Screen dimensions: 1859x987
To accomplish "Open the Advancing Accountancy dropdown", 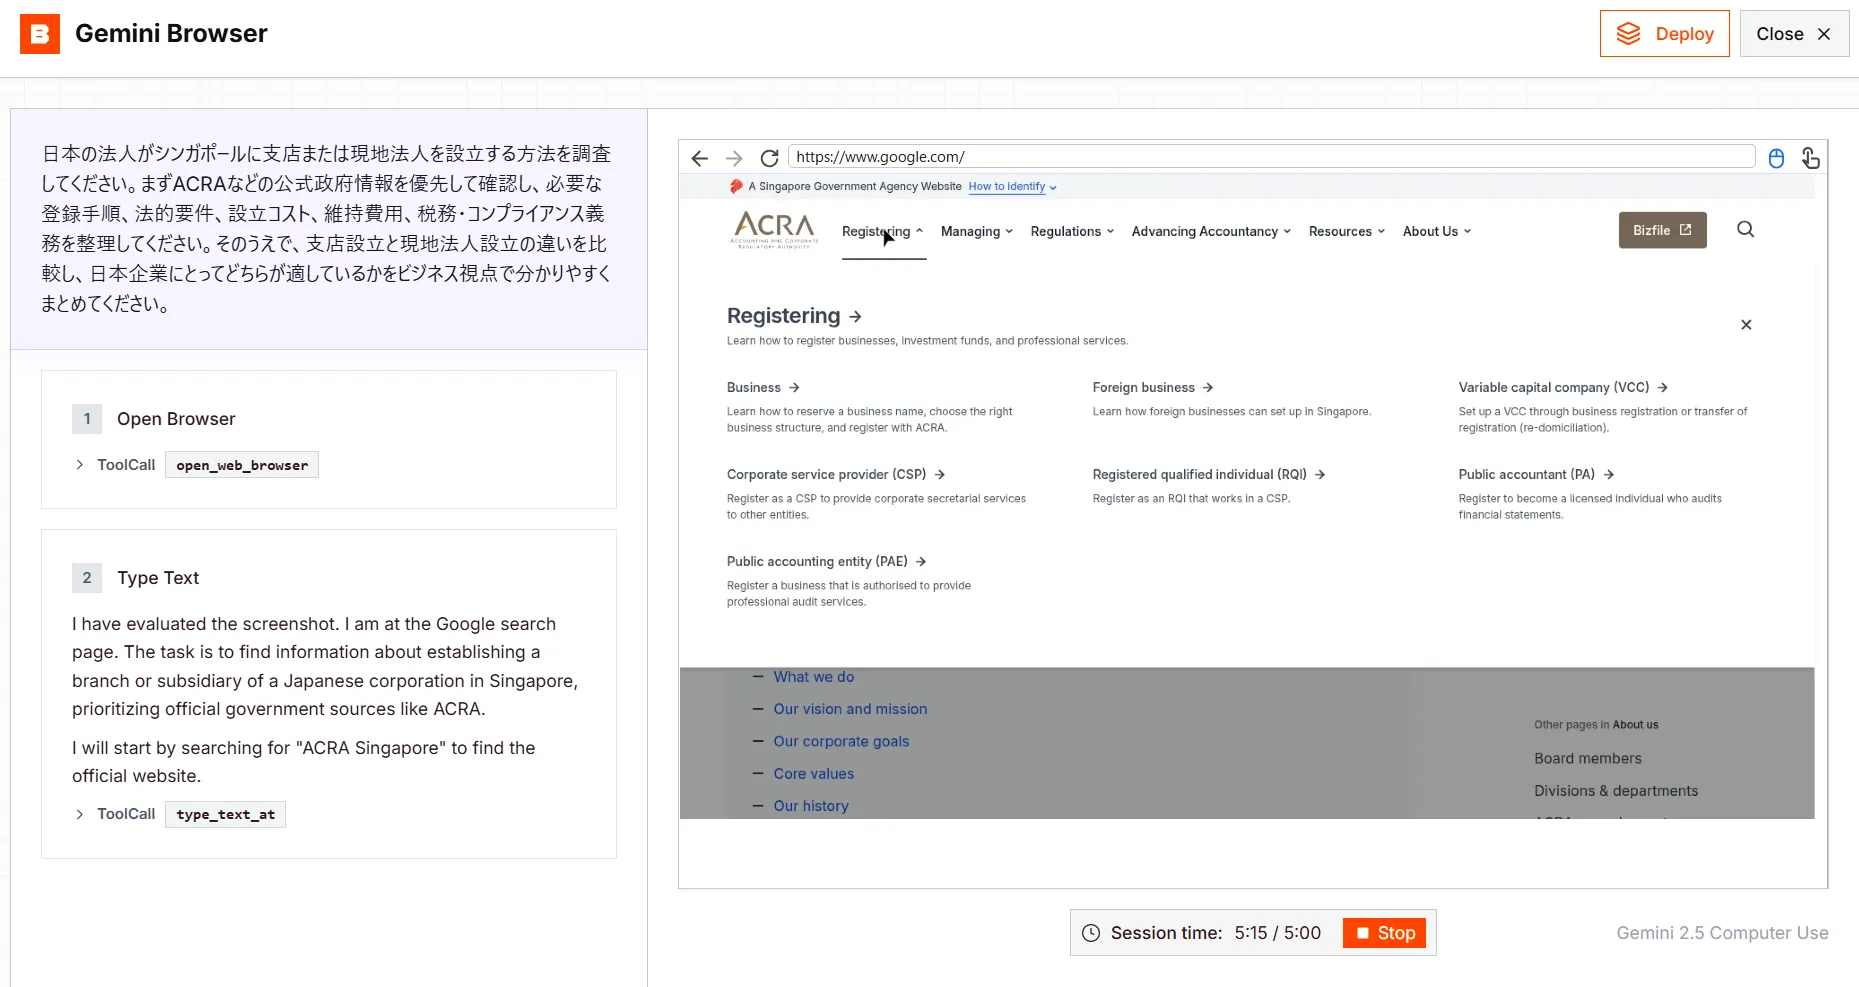I will [1211, 231].
